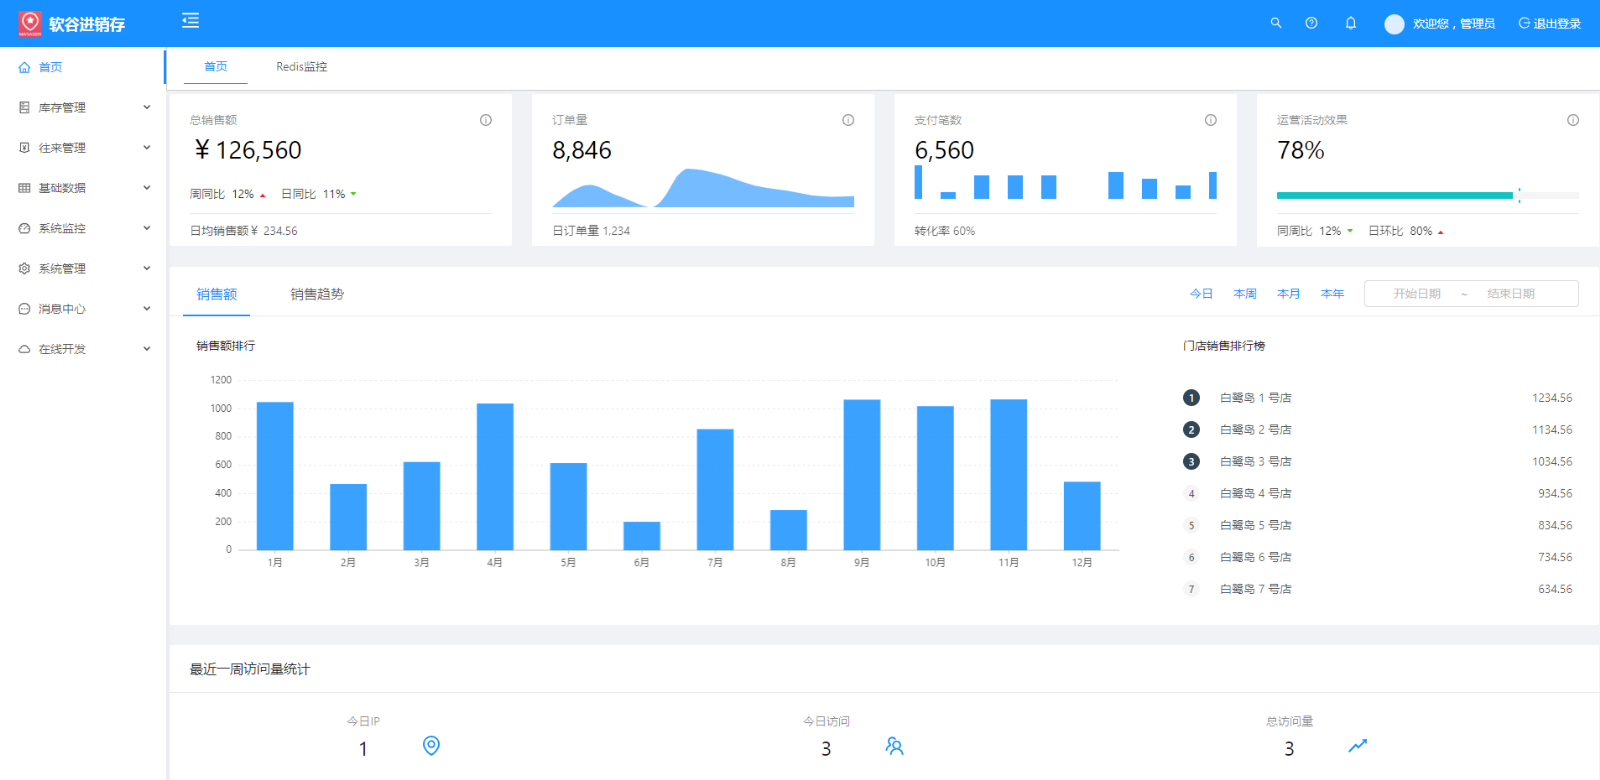Open notifications bell icon
This screenshot has width=1600, height=780.
point(1350,23)
